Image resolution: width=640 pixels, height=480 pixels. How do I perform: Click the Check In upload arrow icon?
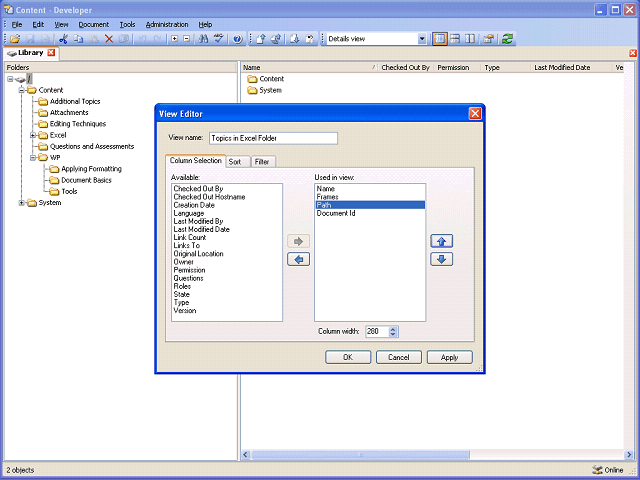(x=261, y=39)
